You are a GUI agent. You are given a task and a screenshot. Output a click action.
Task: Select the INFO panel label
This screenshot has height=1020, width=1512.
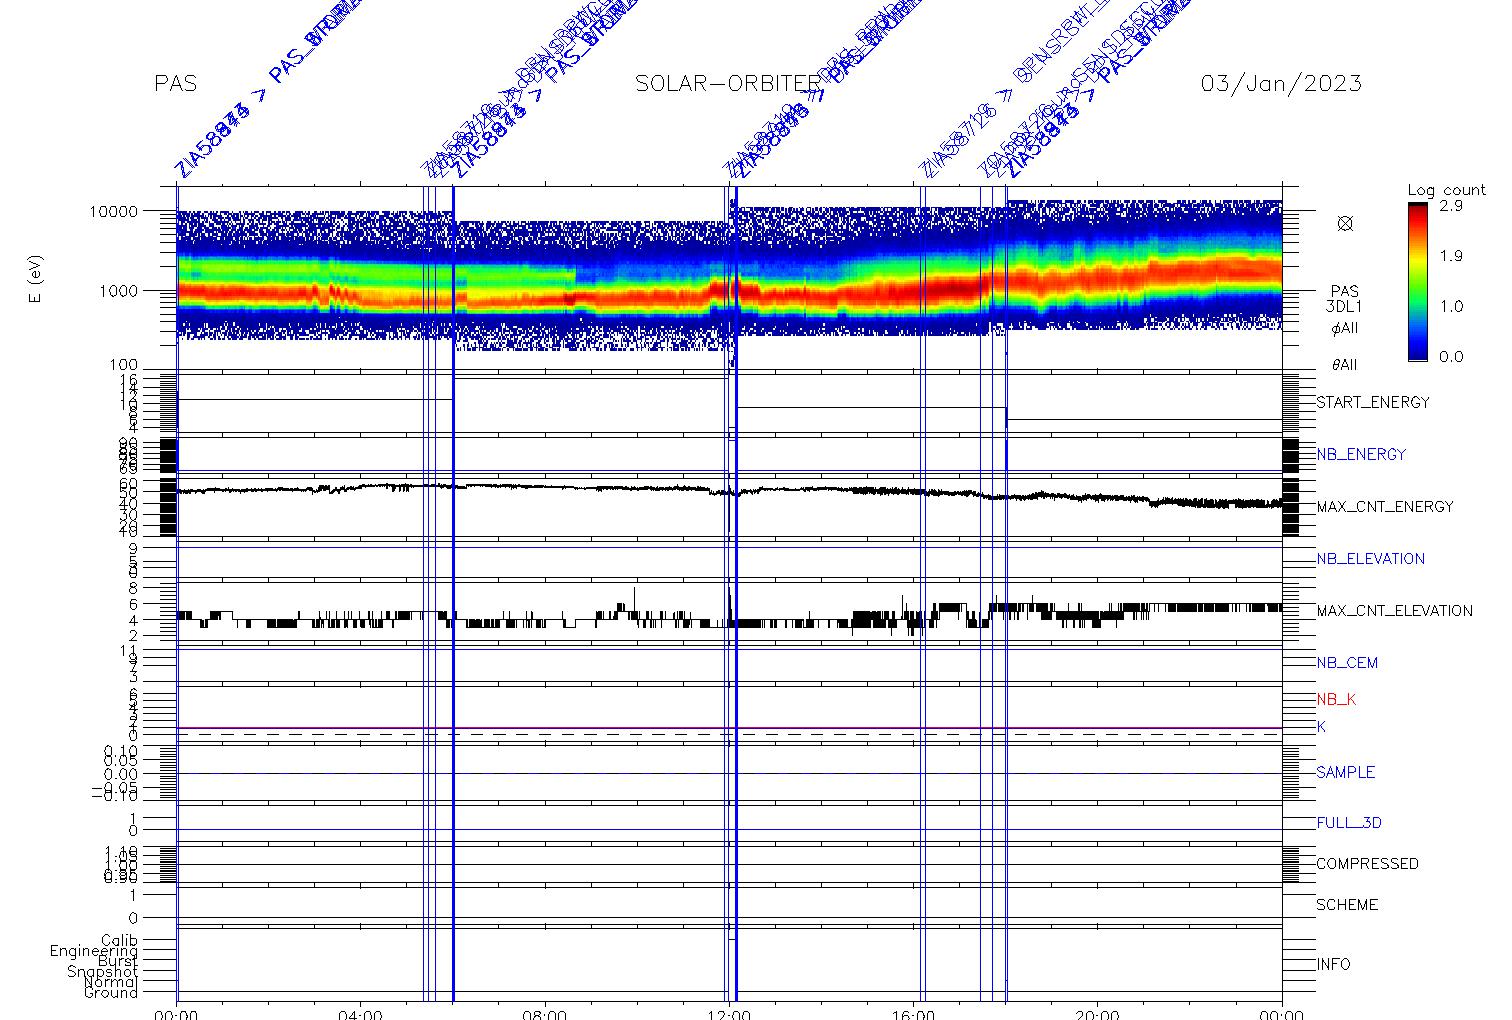1333,965
